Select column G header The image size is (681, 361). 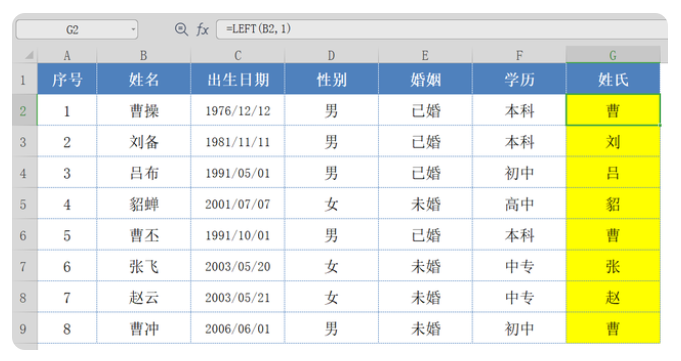coord(613,55)
